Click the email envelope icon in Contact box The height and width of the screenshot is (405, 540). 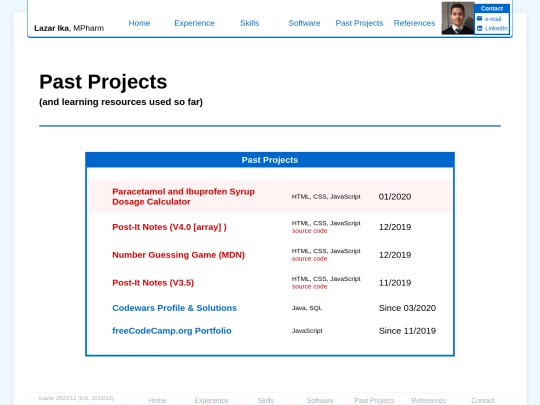point(479,19)
